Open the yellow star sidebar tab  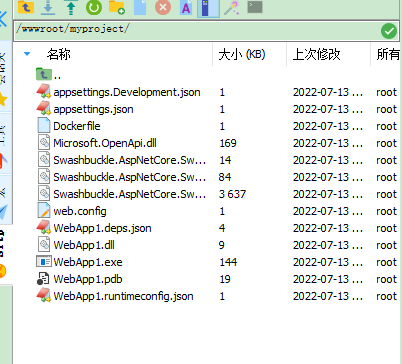point(4,99)
